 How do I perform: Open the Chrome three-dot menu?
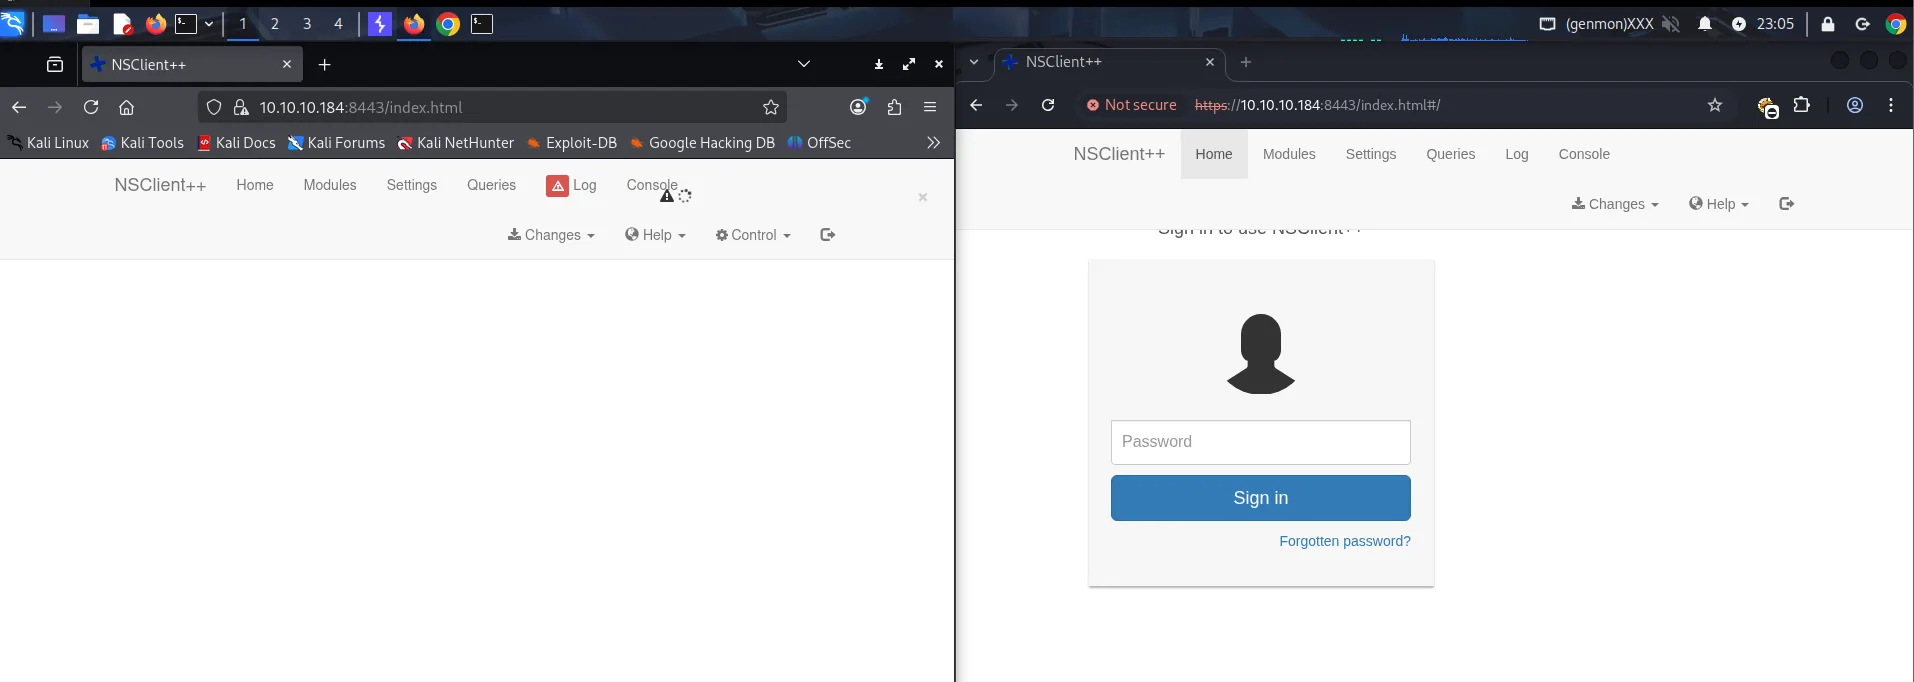coord(1891,105)
